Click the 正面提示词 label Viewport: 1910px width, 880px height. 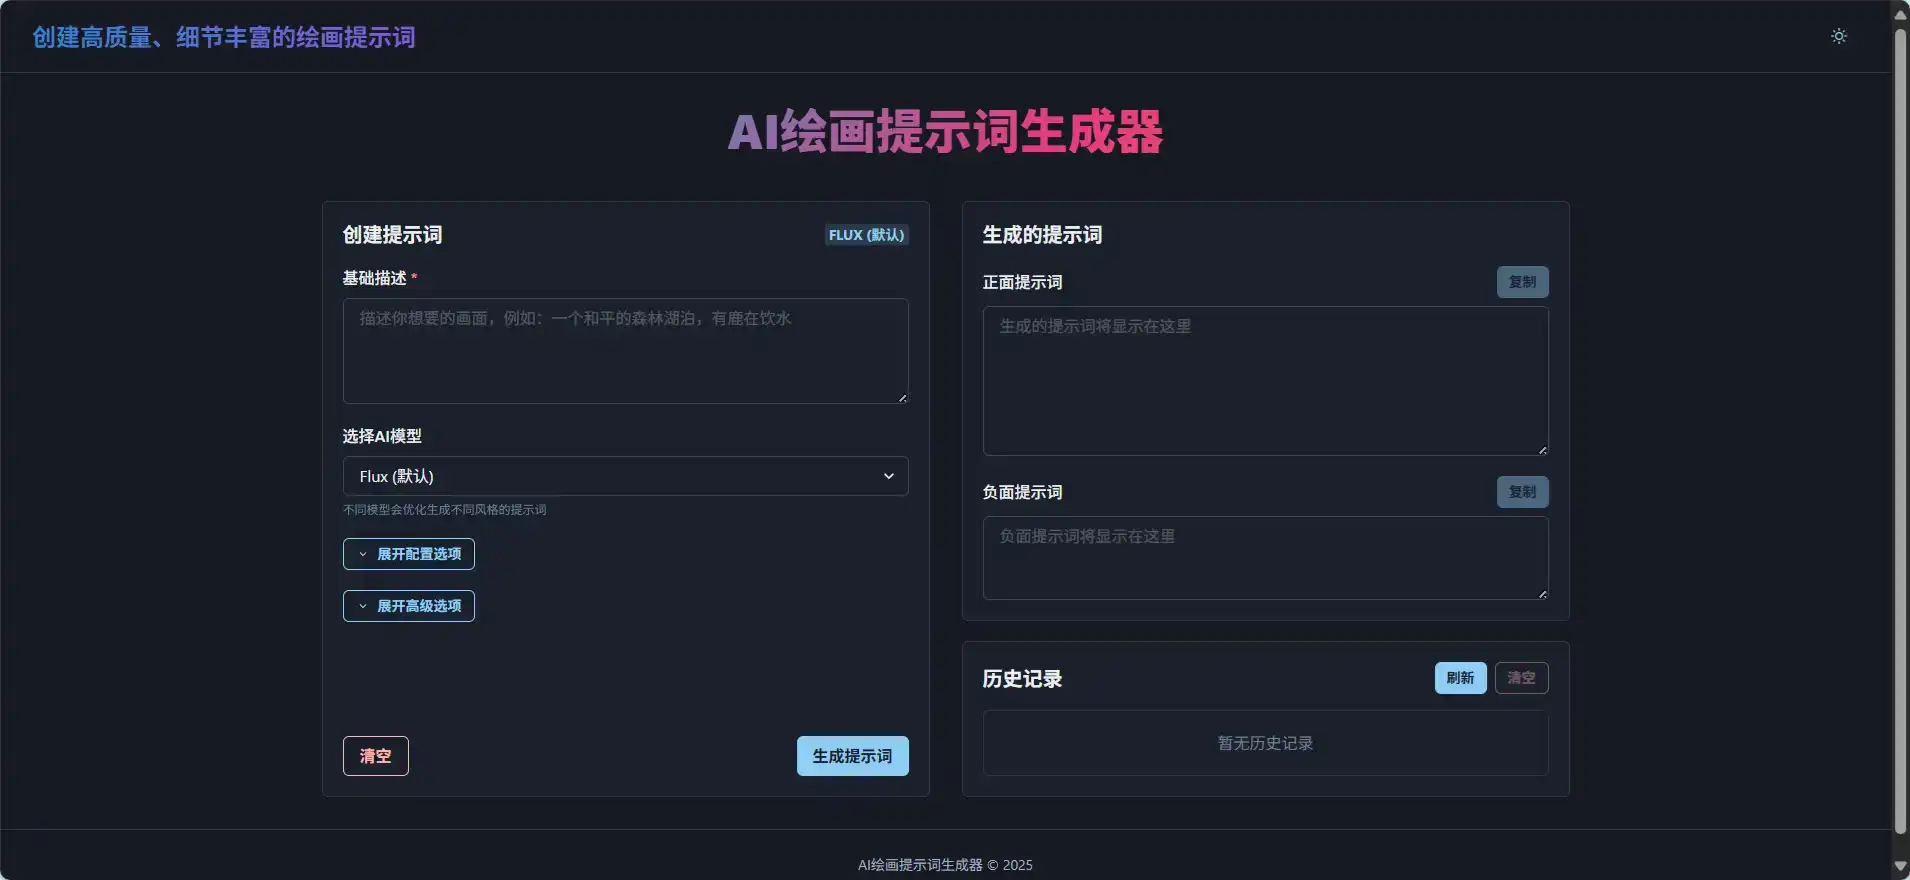click(x=1022, y=282)
